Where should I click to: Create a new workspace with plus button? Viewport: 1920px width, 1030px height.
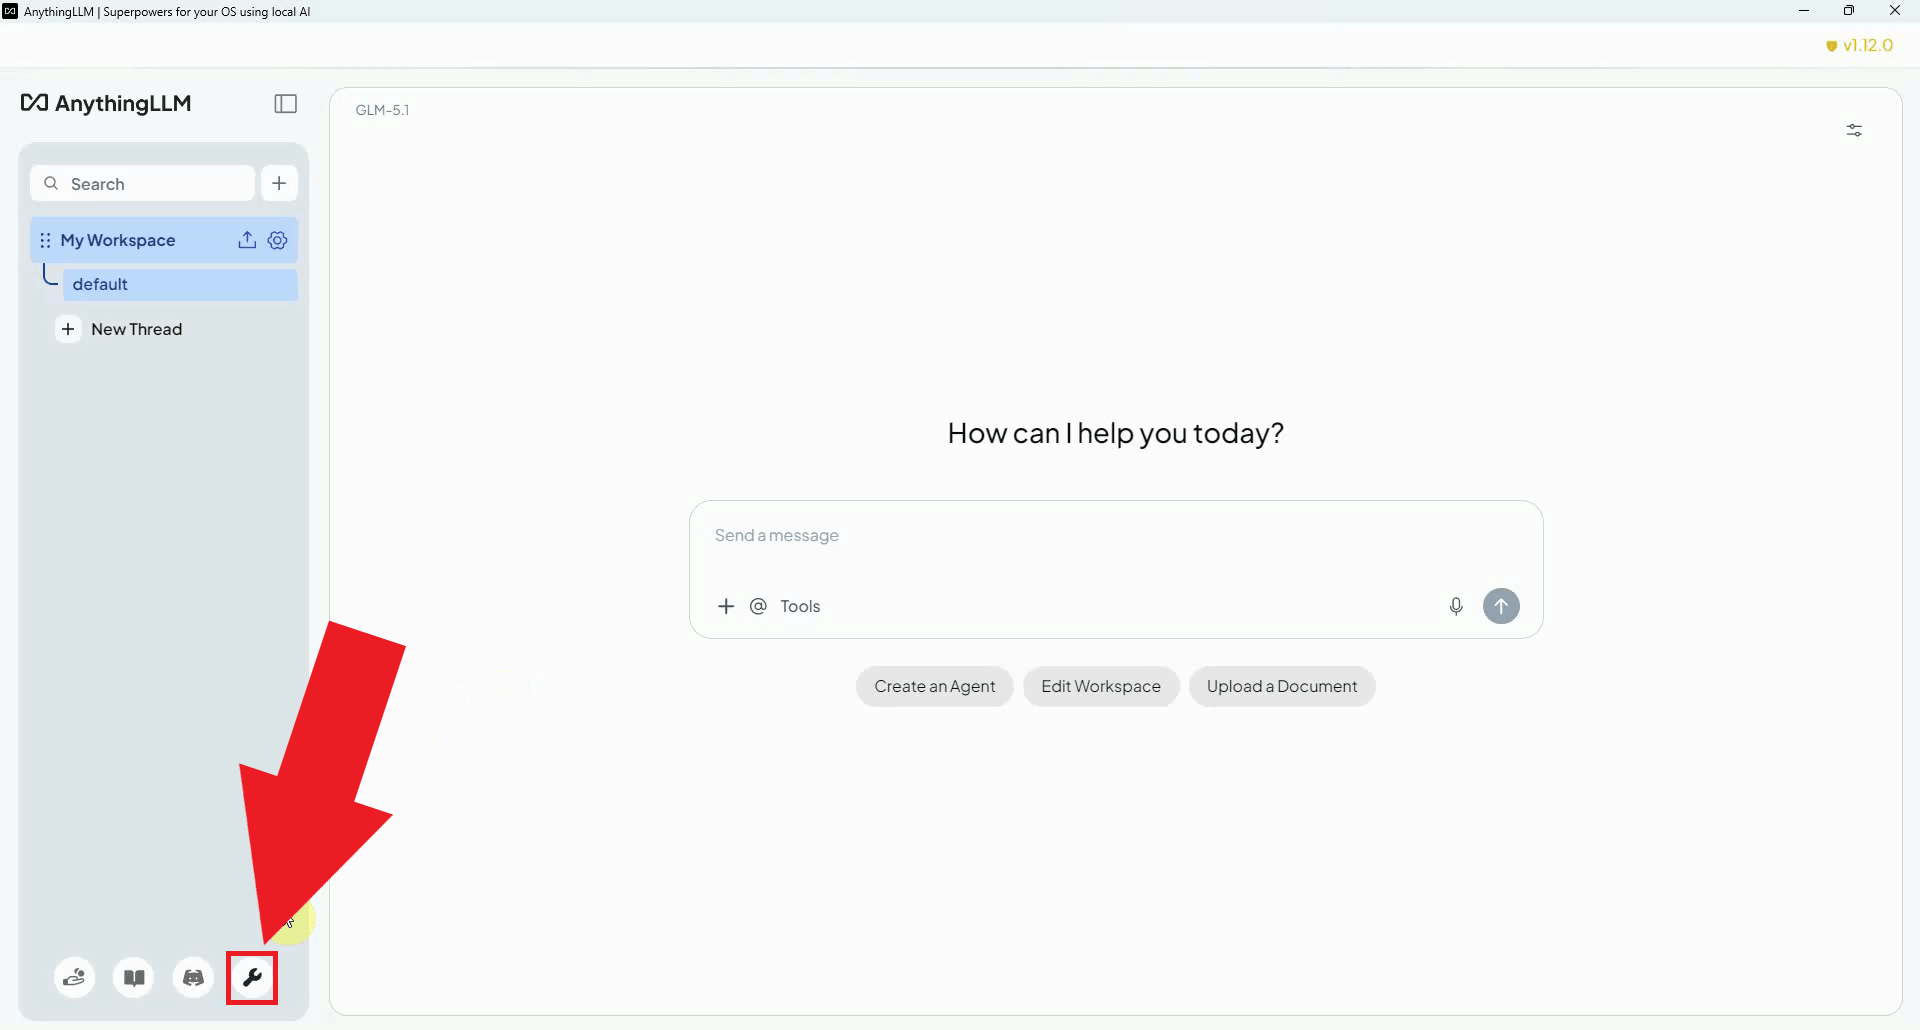coord(279,183)
